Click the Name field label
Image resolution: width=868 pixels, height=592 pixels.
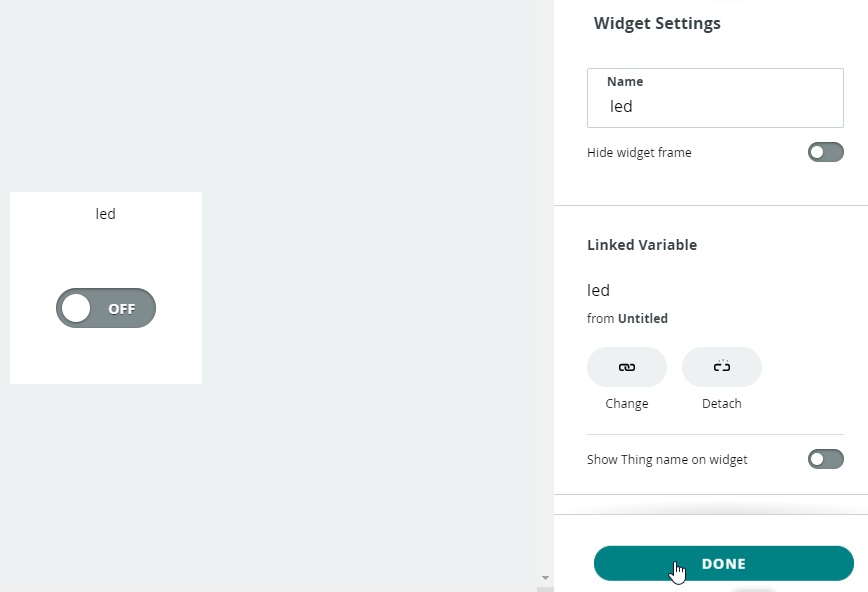click(x=625, y=81)
